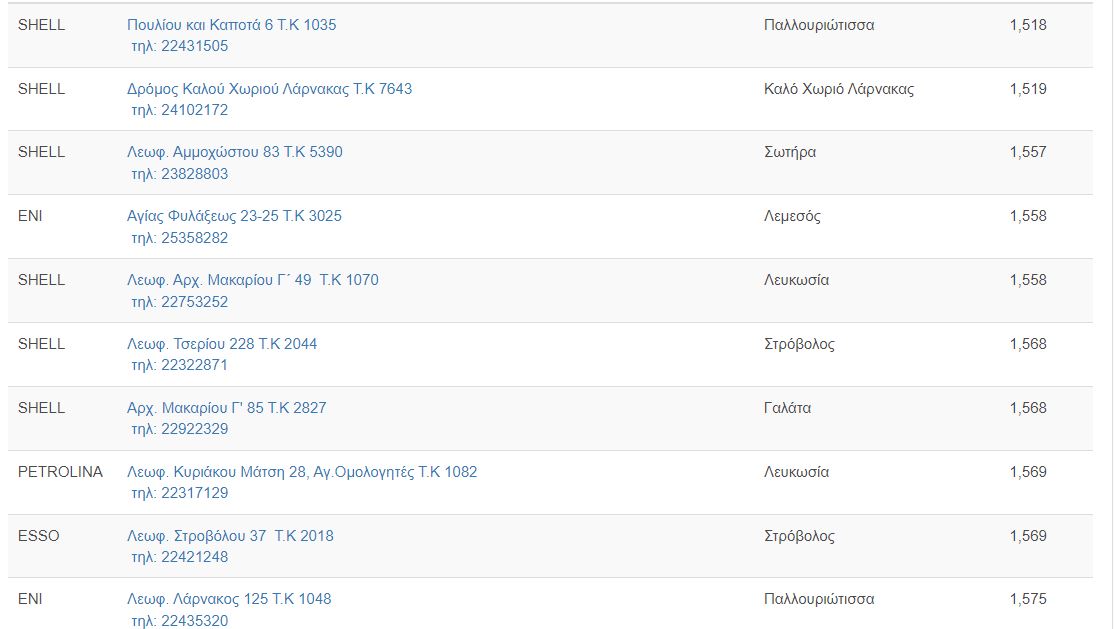Select the Λεωφ. Κυριάκου Μάτση 28 link
This screenshot has height=629, width=1115.
coord(302,472)
